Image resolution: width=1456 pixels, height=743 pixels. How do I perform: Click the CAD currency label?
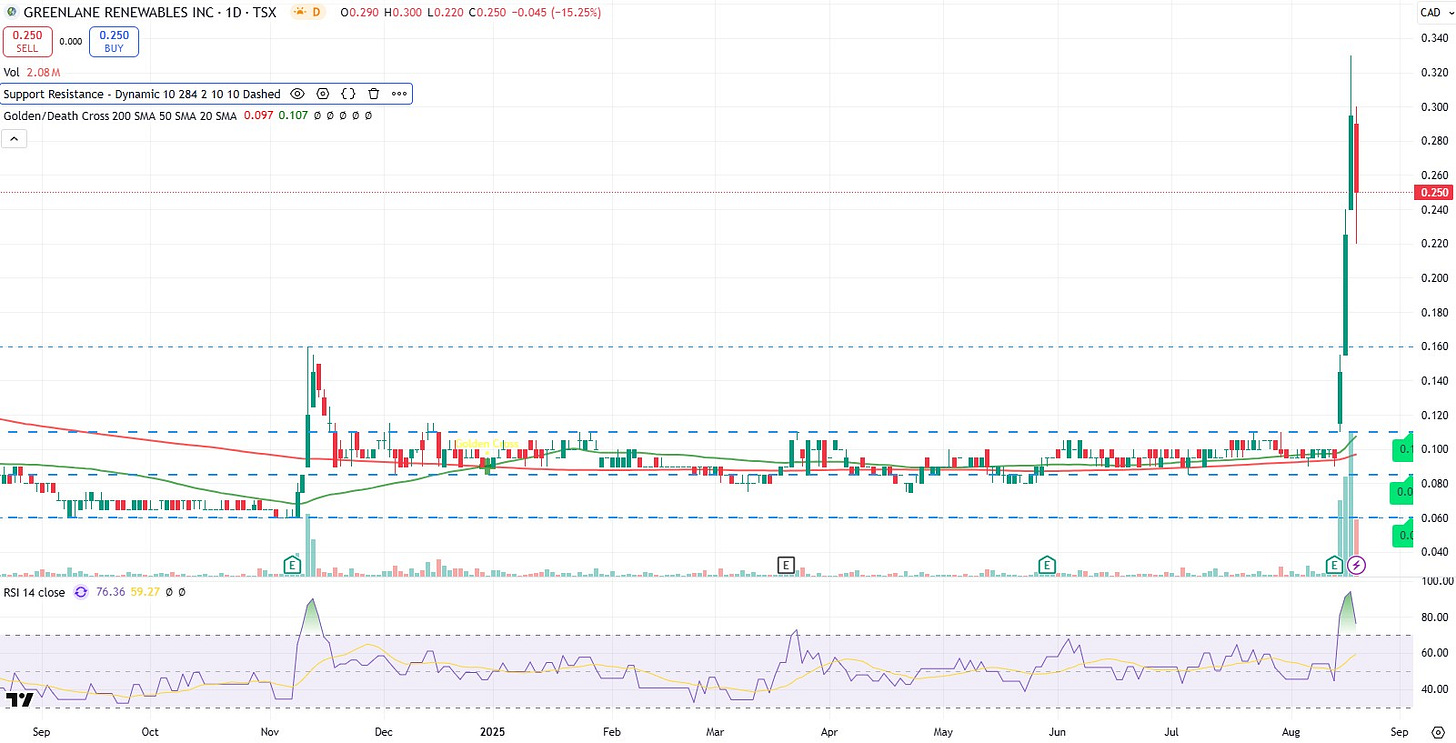pos(1430,12)
